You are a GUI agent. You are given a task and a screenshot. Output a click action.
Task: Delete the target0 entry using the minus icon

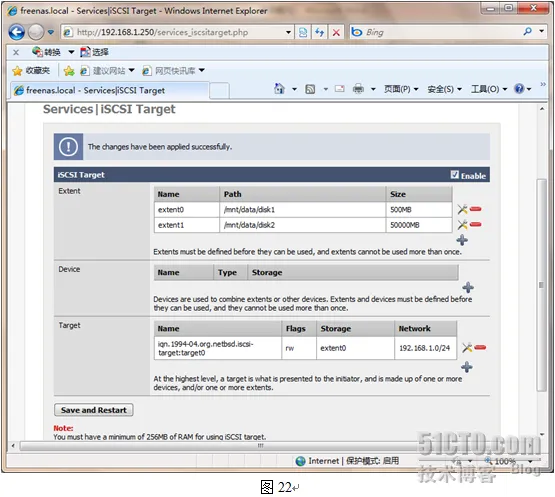coord(480,348)
